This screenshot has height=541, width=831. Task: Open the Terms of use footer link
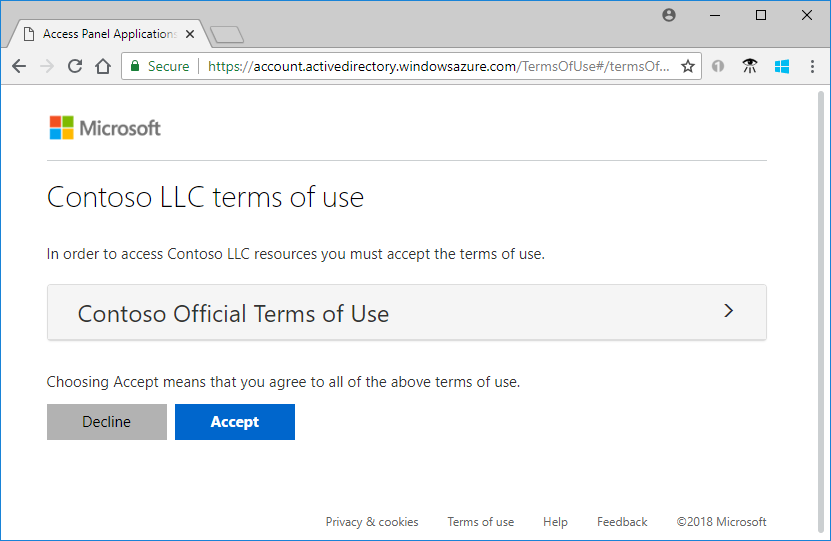click(480, 522)
